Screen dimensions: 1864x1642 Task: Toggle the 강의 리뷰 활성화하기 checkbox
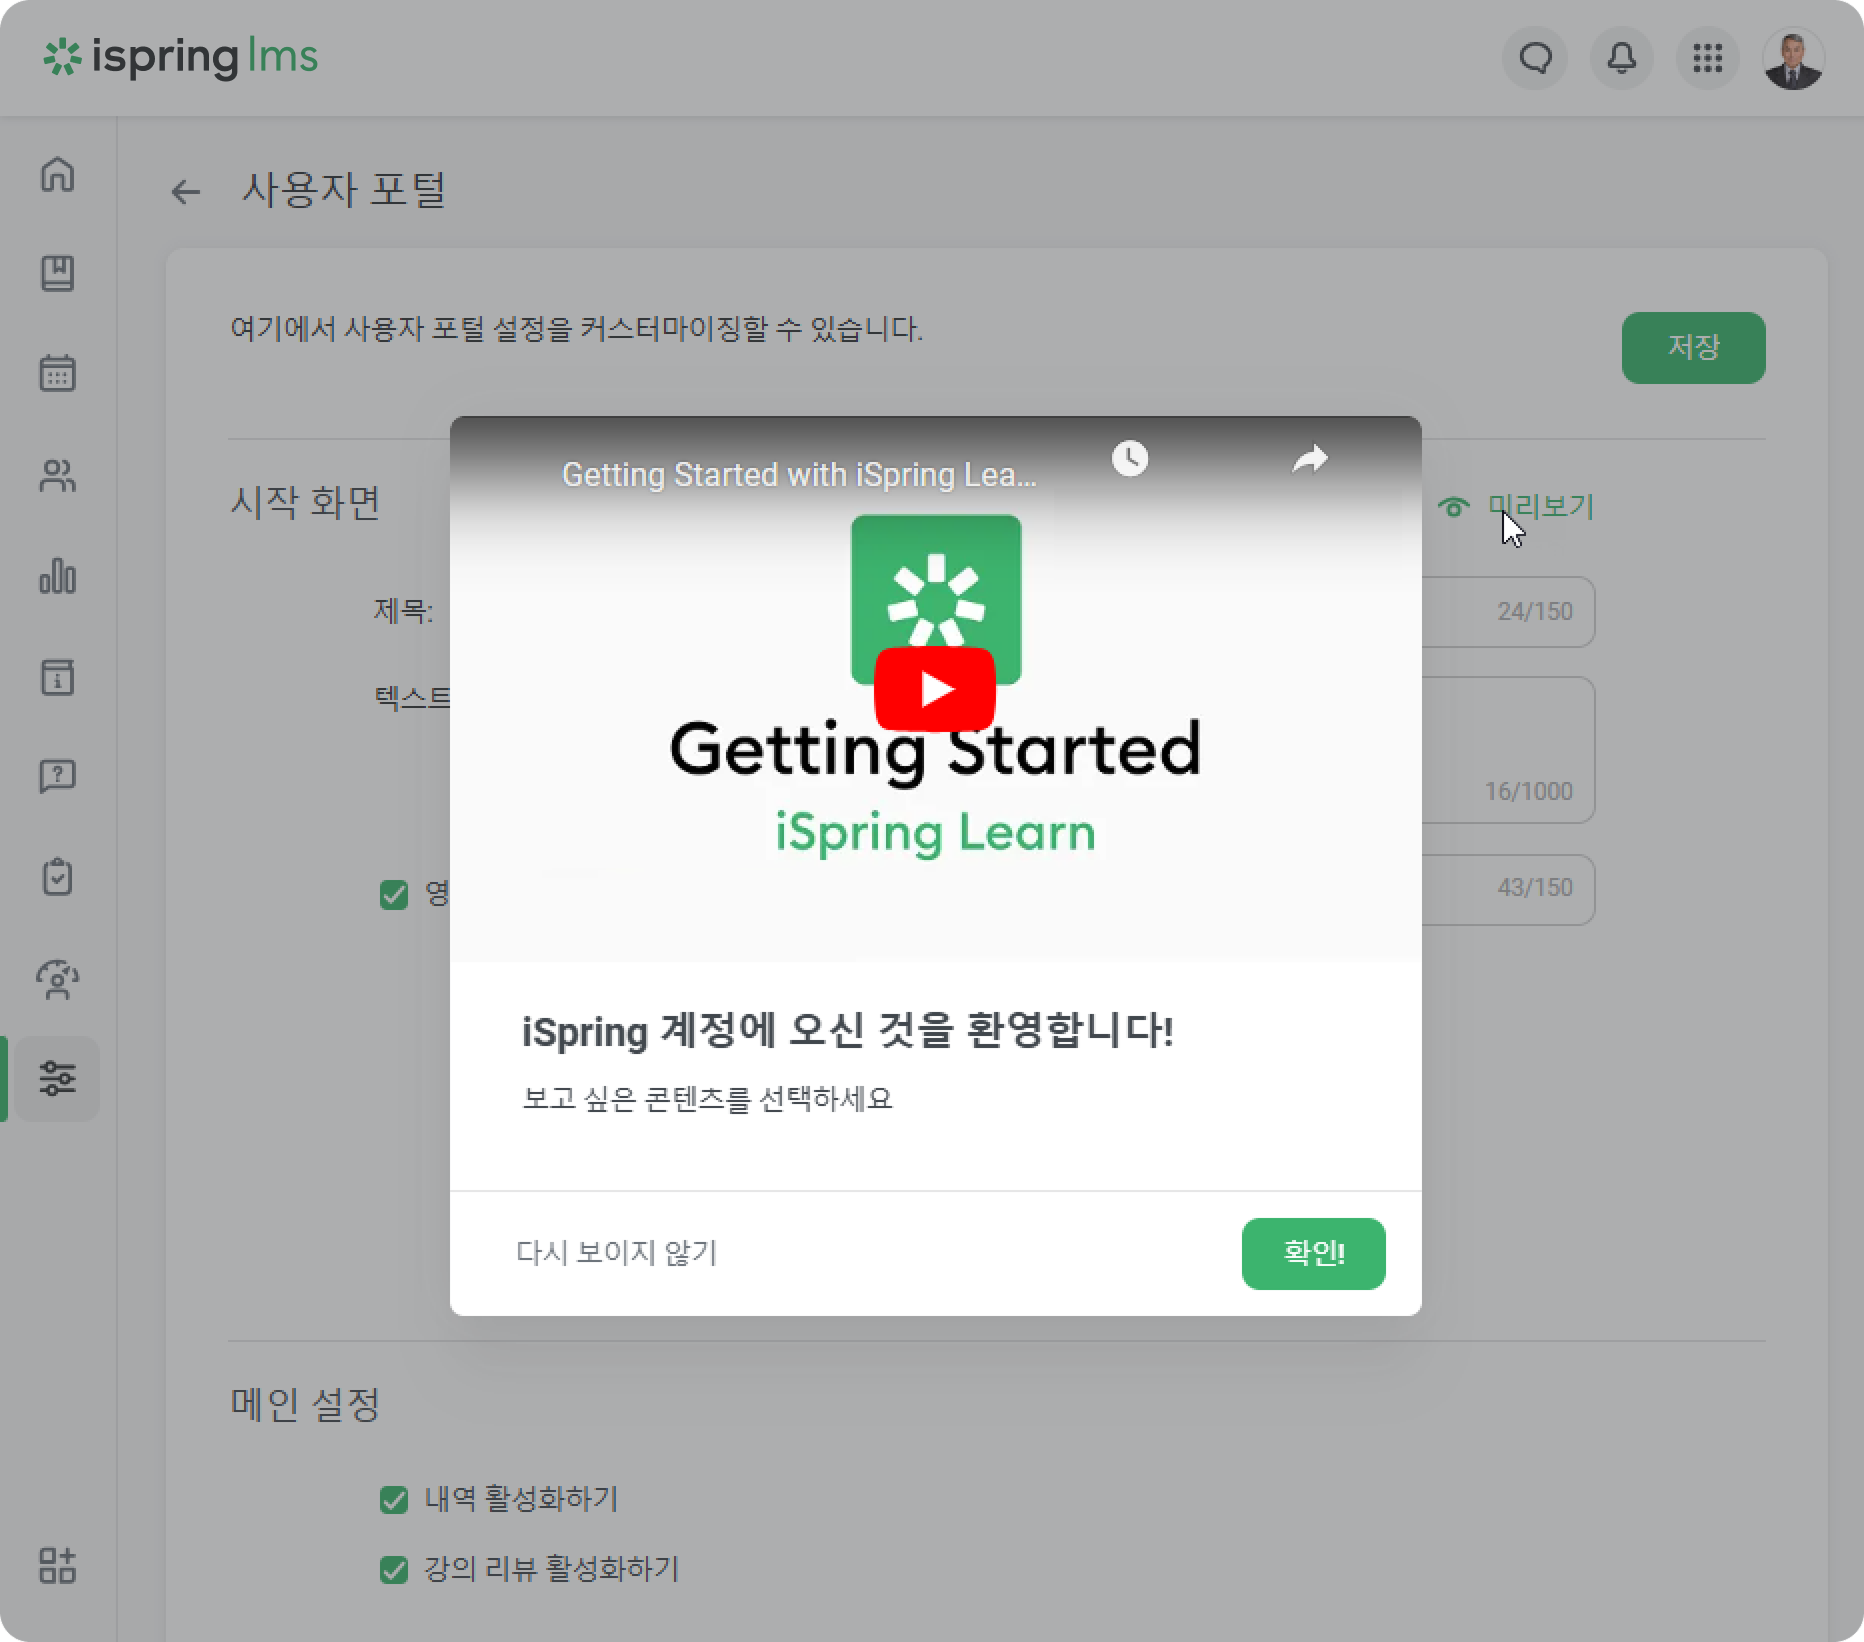[394, 1569]
